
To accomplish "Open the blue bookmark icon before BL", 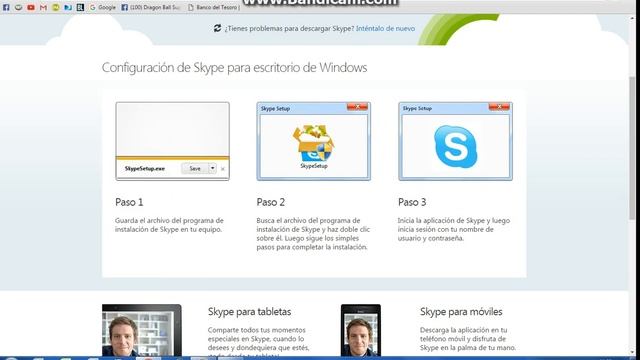I will pos(68,7).
